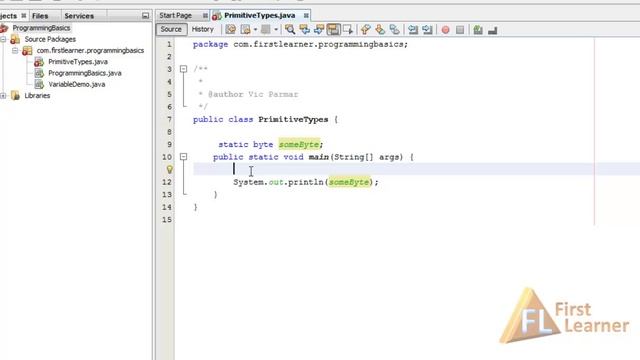Open PrimitiveTypes.java from the project tree

coord(78,62)
